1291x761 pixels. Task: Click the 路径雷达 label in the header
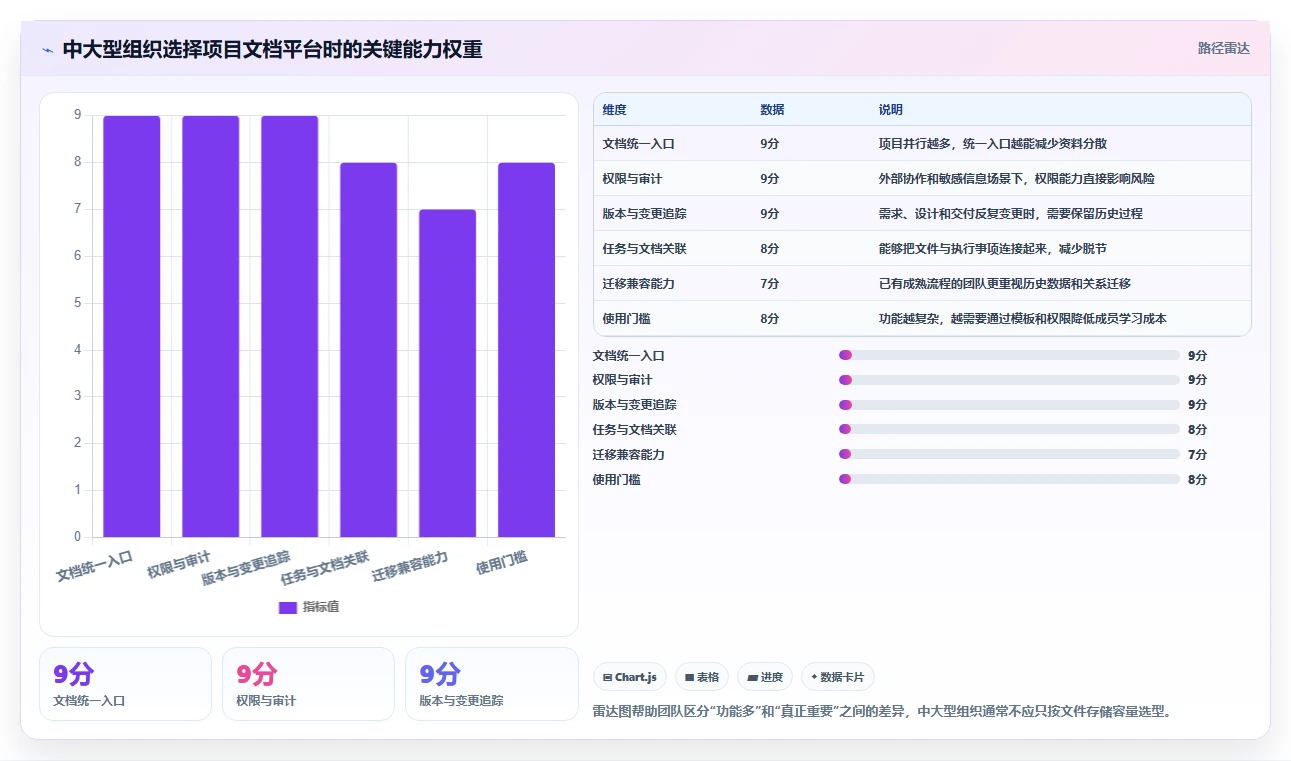tap(1224, 48)
